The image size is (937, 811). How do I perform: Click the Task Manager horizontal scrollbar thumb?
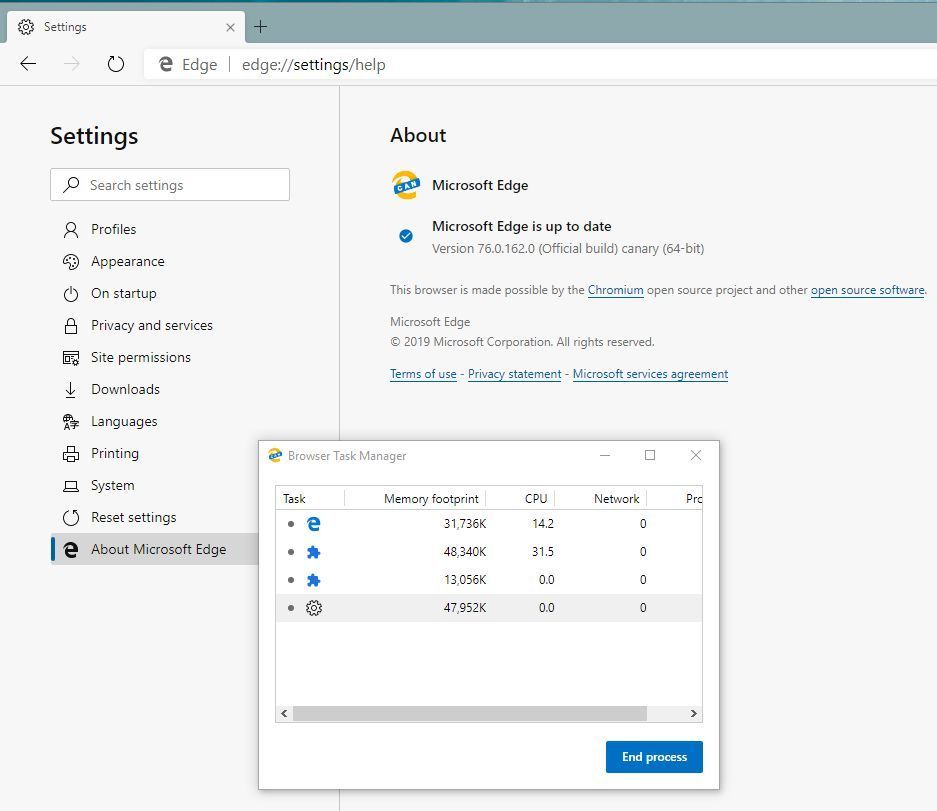(x=470, y=714)
